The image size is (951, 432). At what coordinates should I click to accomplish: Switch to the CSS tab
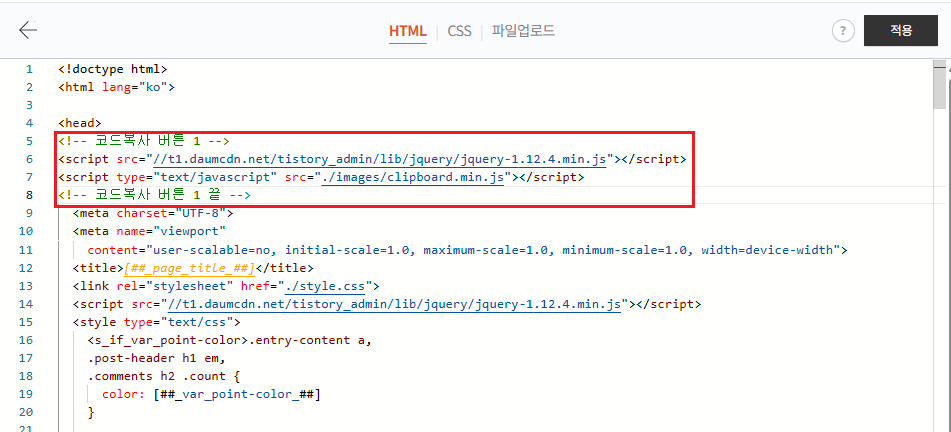click(x=459, y=31)
